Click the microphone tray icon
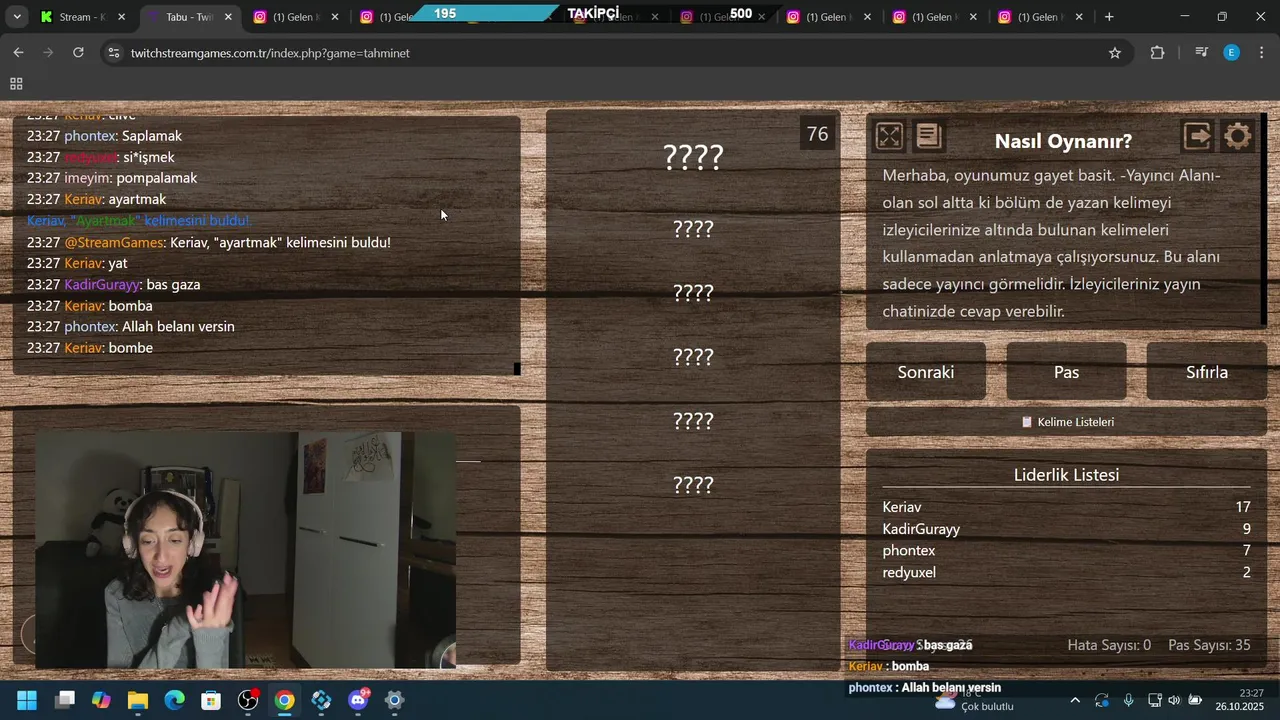The height and width of the screenshot is (720, 1280). [x=1128, y=700]
